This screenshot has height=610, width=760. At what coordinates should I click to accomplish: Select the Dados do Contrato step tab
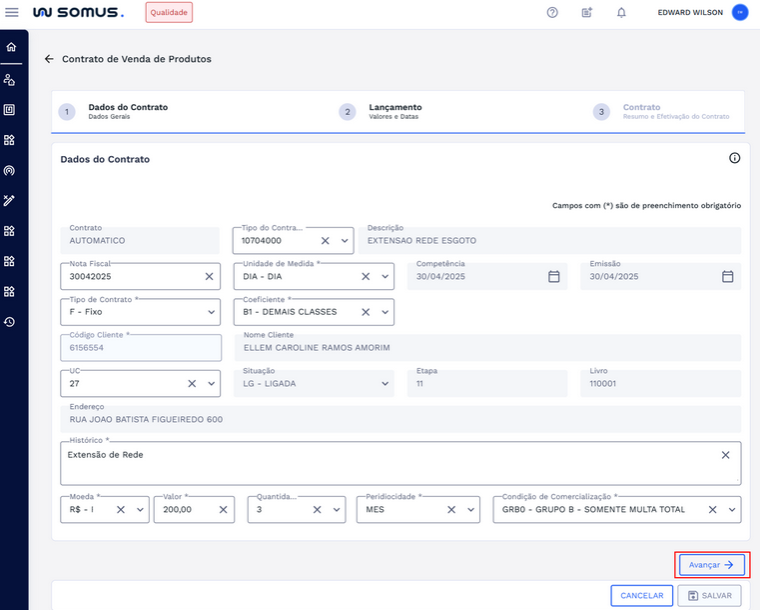click(127, 111)
